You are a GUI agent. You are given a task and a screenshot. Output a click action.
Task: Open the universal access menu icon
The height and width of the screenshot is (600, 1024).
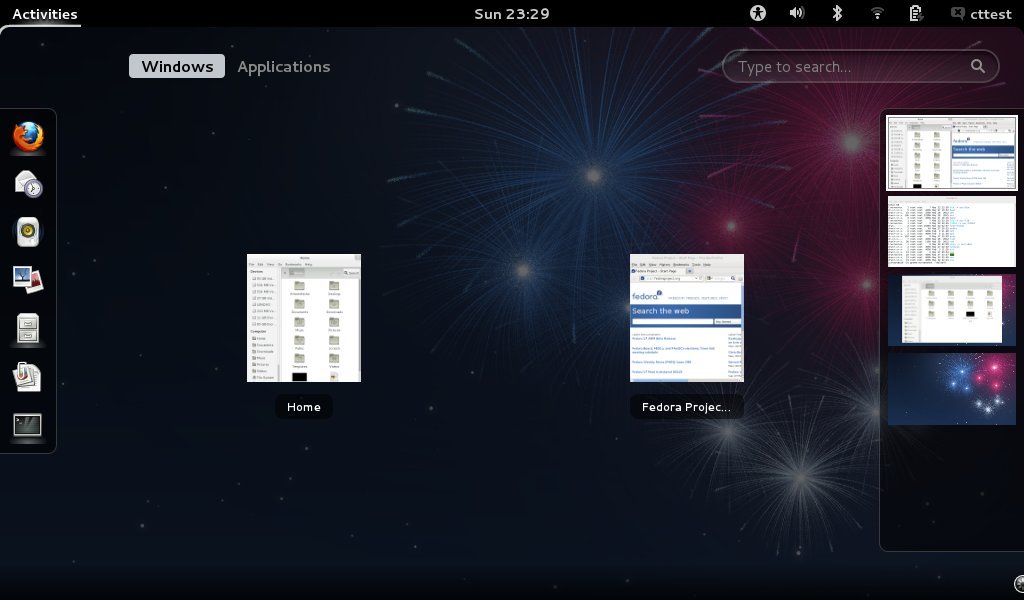(x=757, y=13)
